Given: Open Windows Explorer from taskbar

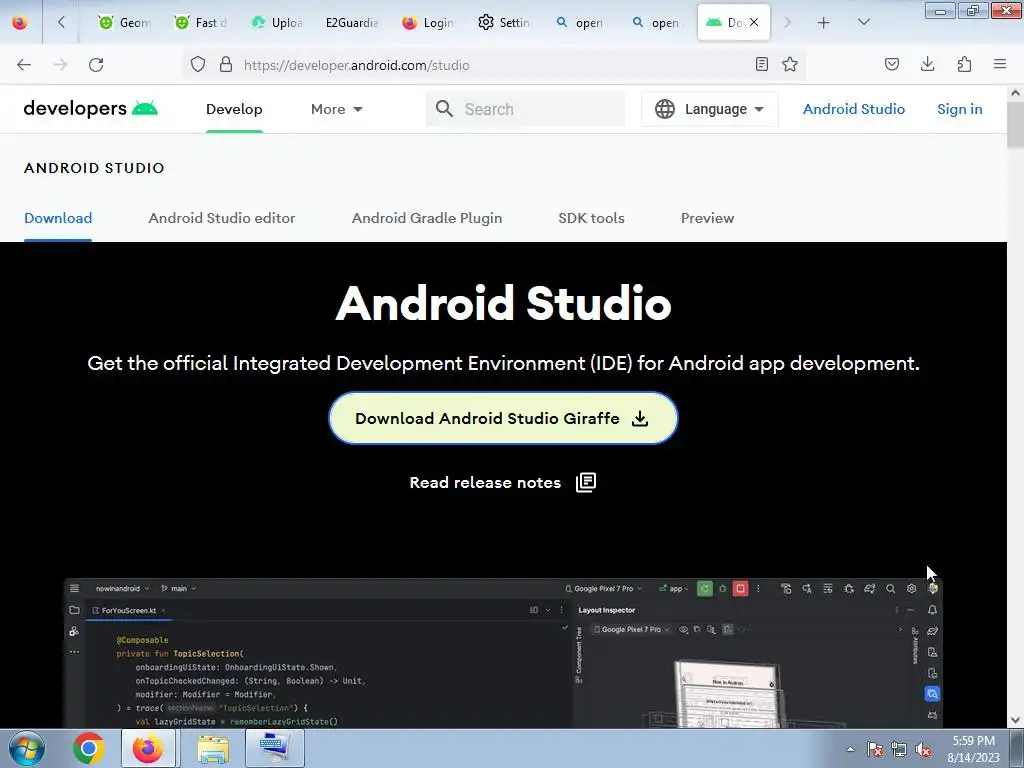Looking at the screenshot, I should 213,748.
